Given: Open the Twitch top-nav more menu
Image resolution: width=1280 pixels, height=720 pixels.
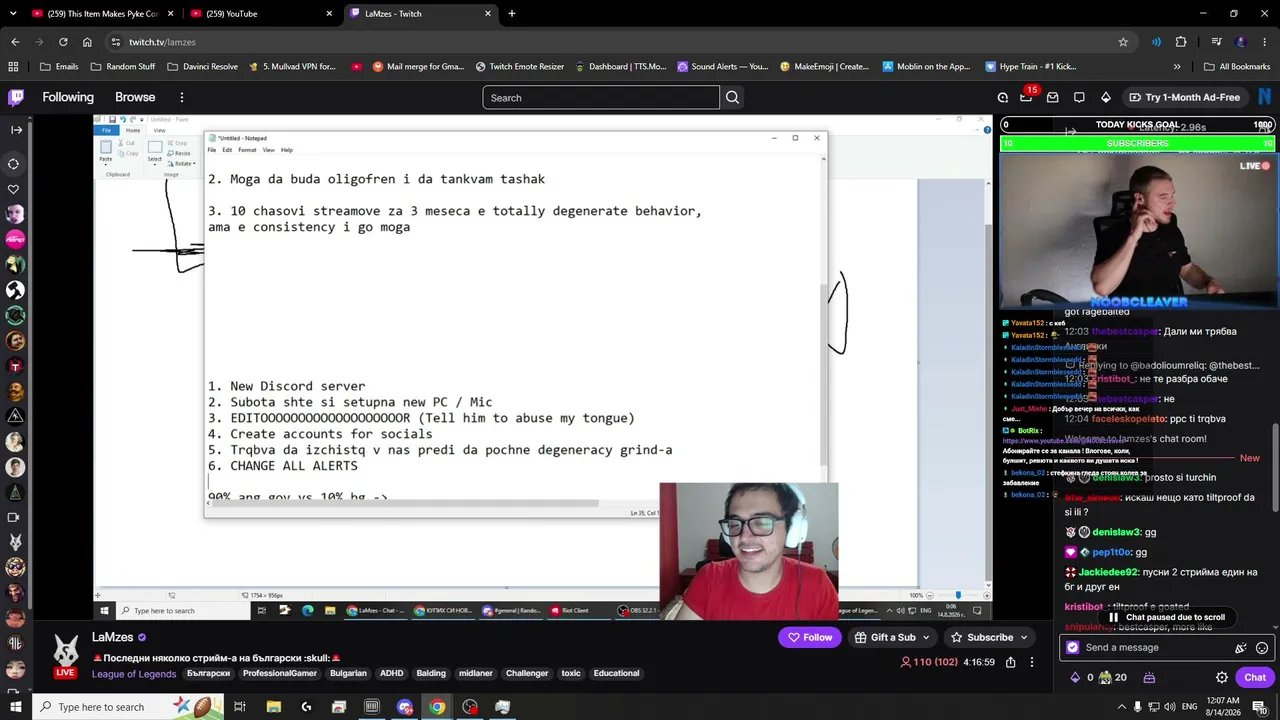Looking at the screenshot, I should (x=182, y=97).
